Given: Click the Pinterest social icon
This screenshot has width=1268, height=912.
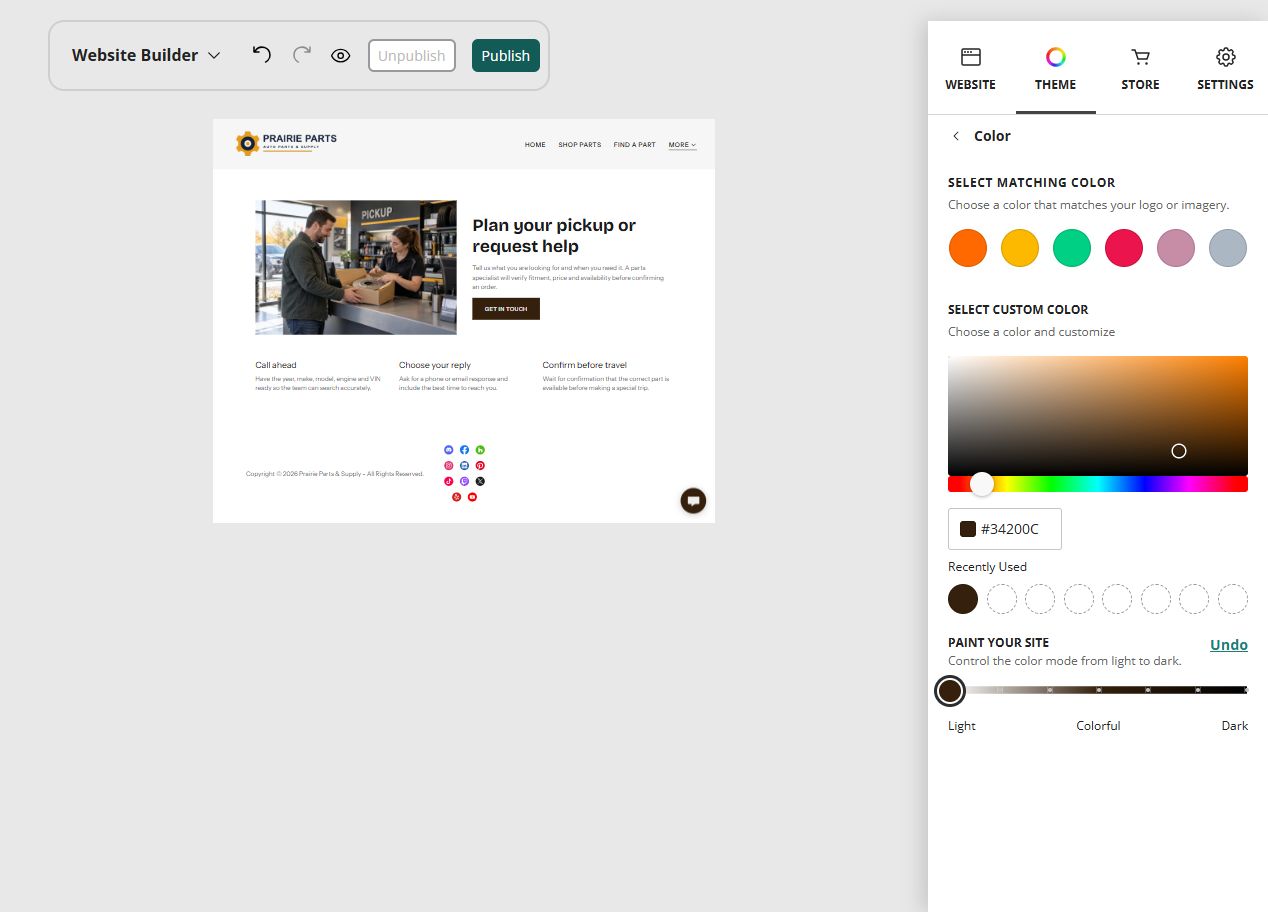Looking at the screenshot, I should [x=480, y=466].
